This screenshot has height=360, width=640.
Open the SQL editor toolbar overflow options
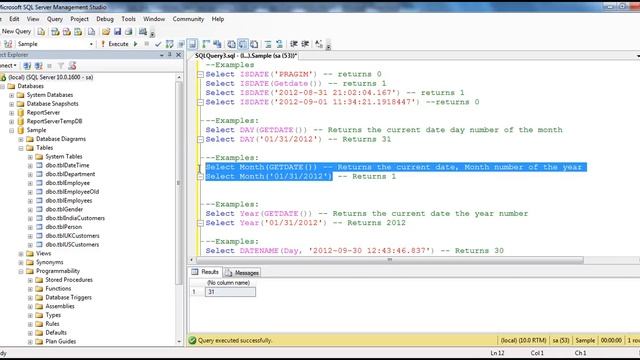[x=329, y=45]
